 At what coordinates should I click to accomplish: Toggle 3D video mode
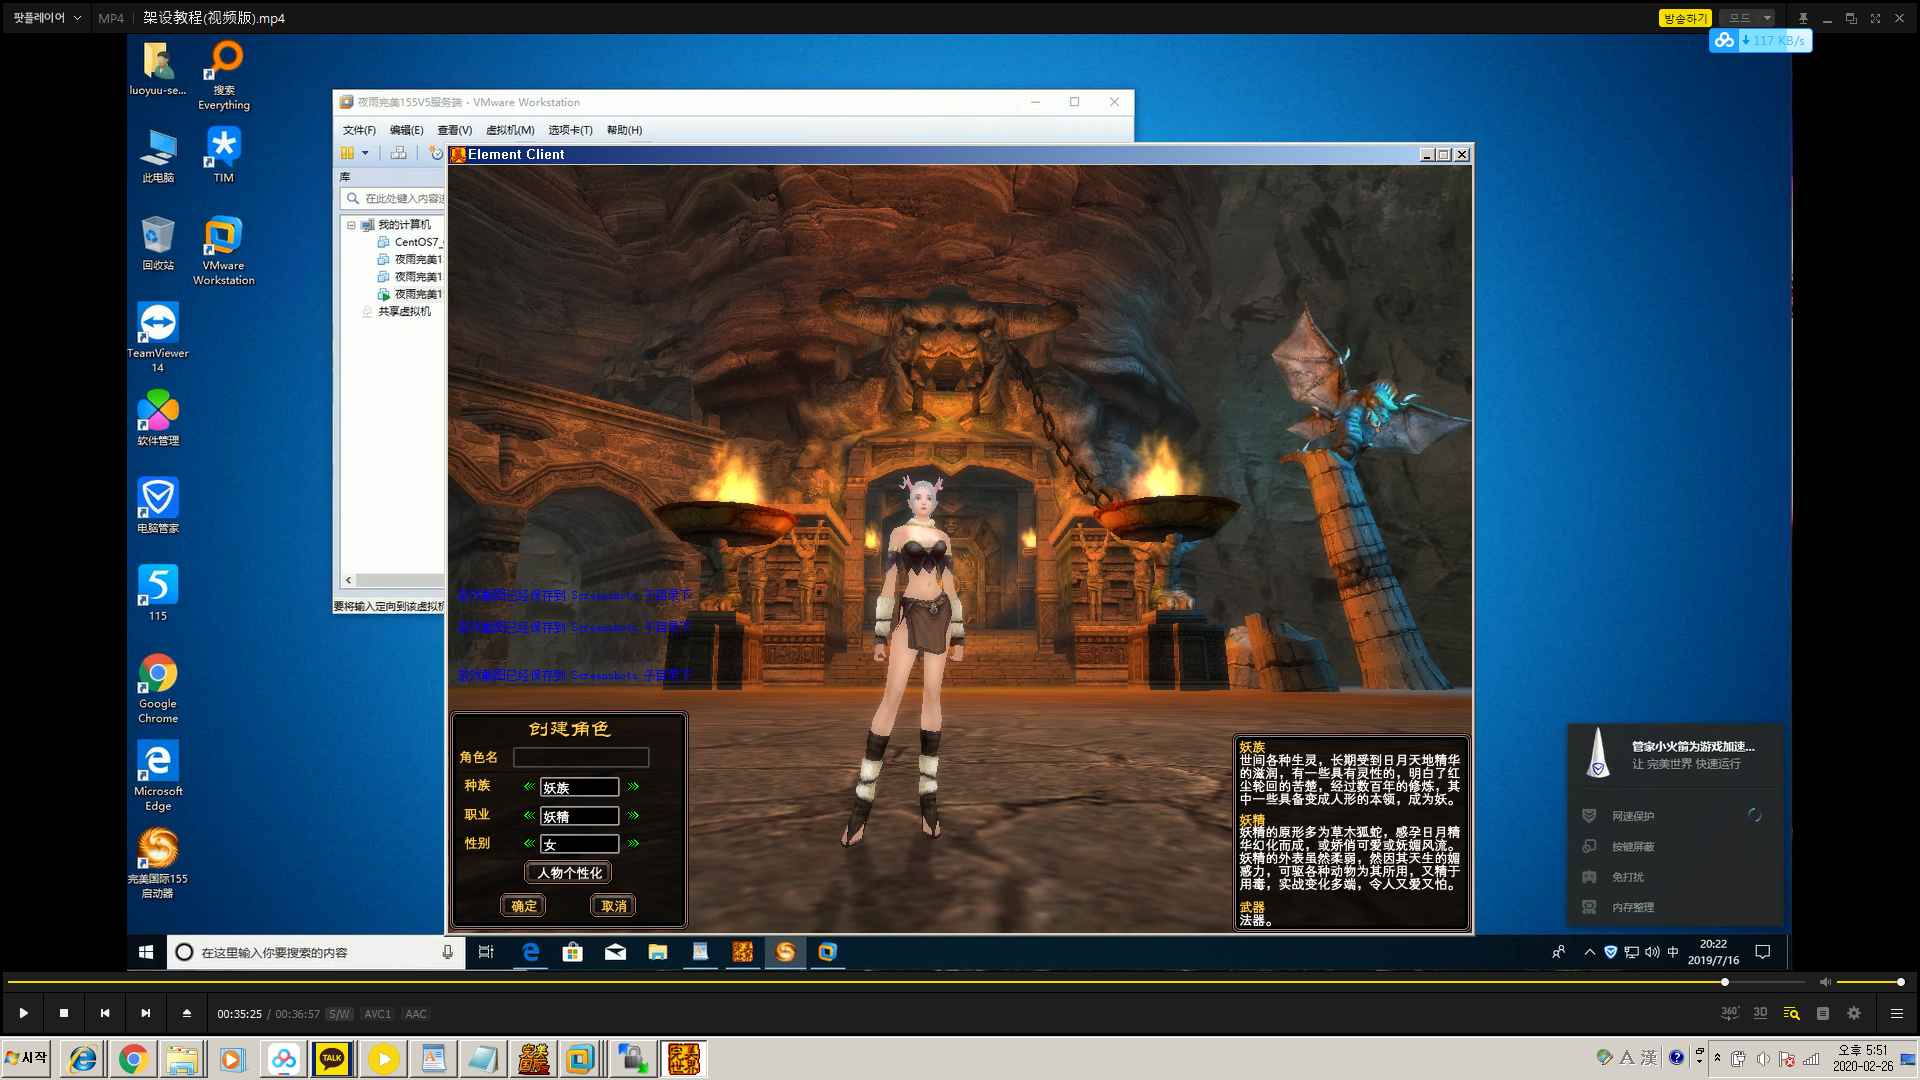pyautogui.click(x=1760, y=1013)
